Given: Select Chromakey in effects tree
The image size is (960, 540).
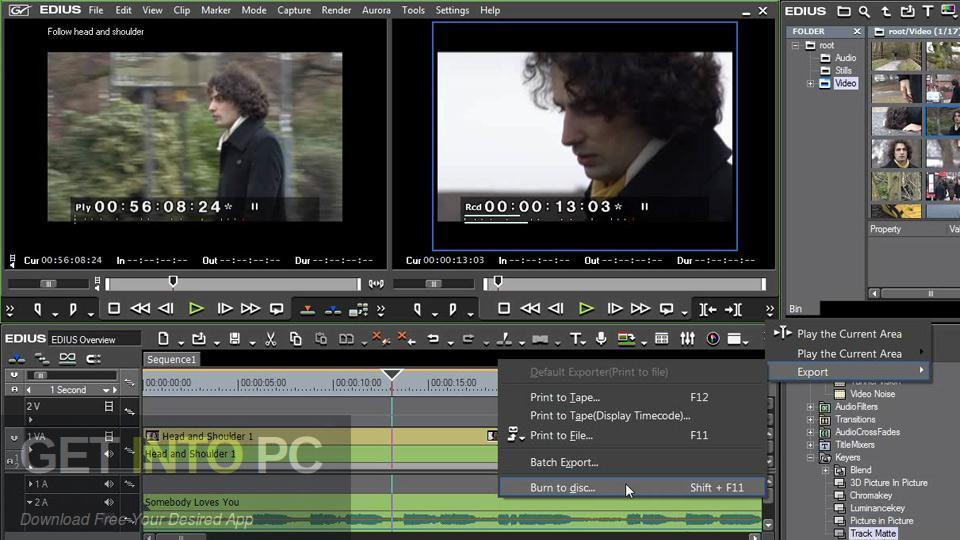Looking at the screenshot, I should point(871,495).
